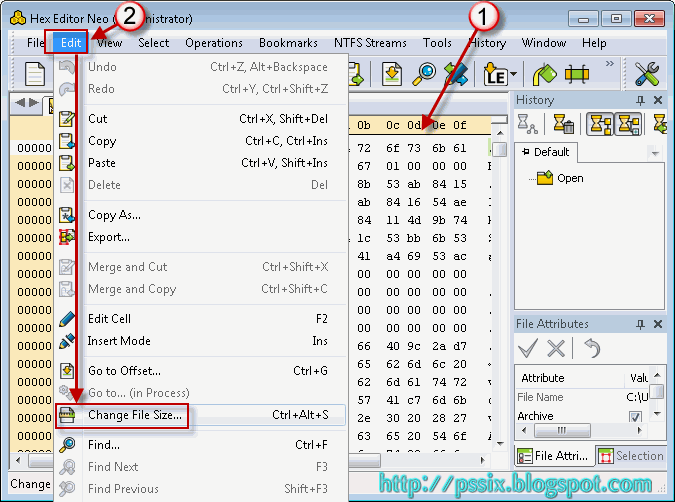Close the File Attributes panel
675x502 pixels.
(658, 324)
